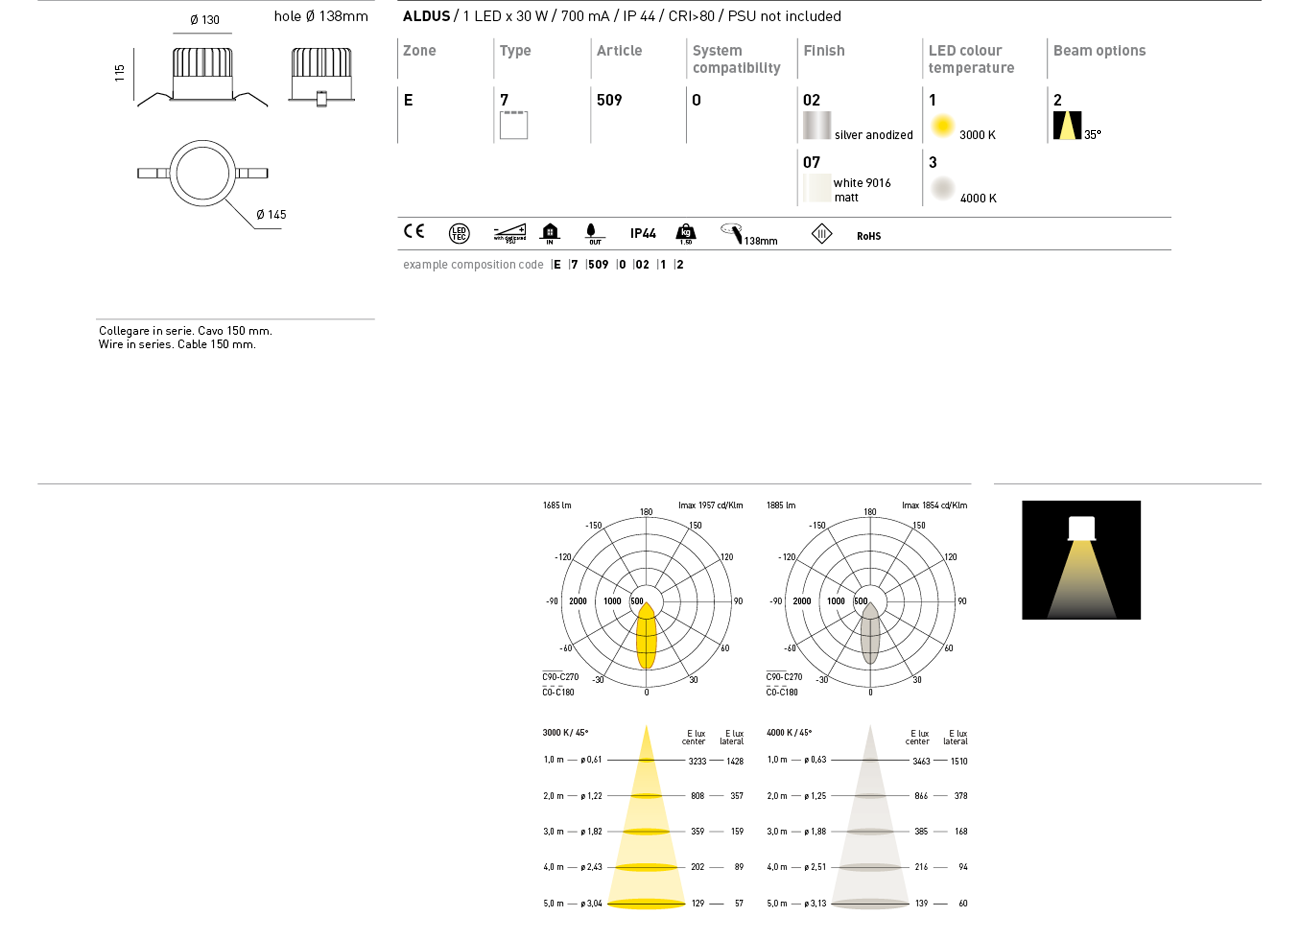
Task: Click the class III diamond symbol
Action: 822,234
